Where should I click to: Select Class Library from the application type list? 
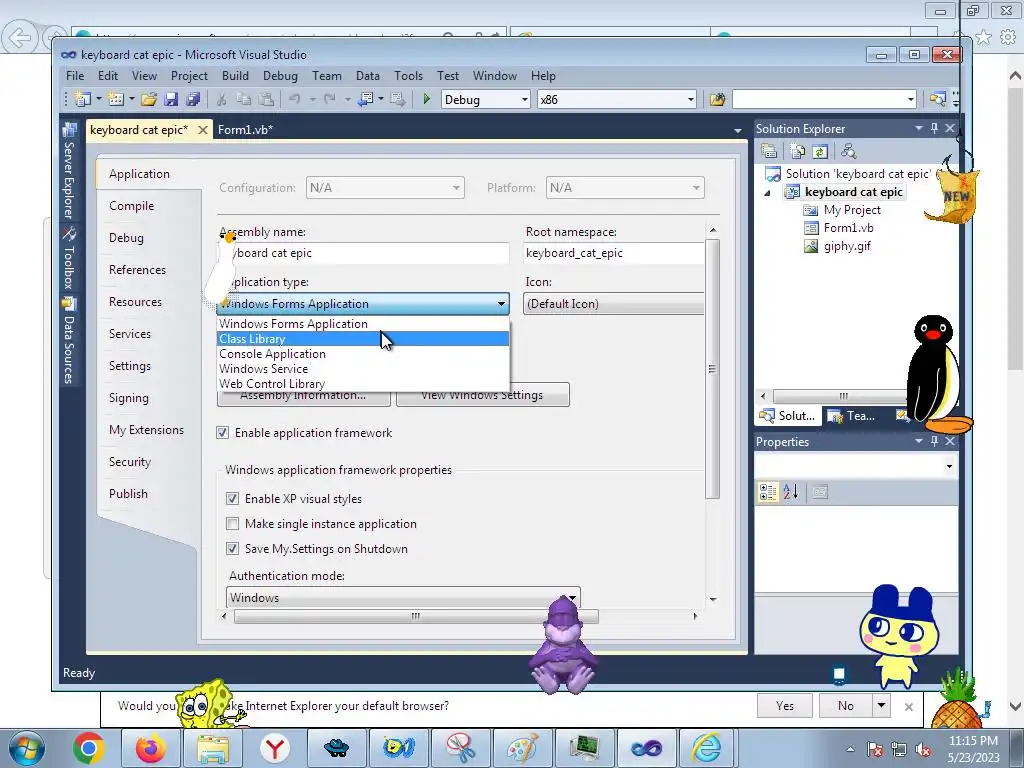(x=363, y=339)
